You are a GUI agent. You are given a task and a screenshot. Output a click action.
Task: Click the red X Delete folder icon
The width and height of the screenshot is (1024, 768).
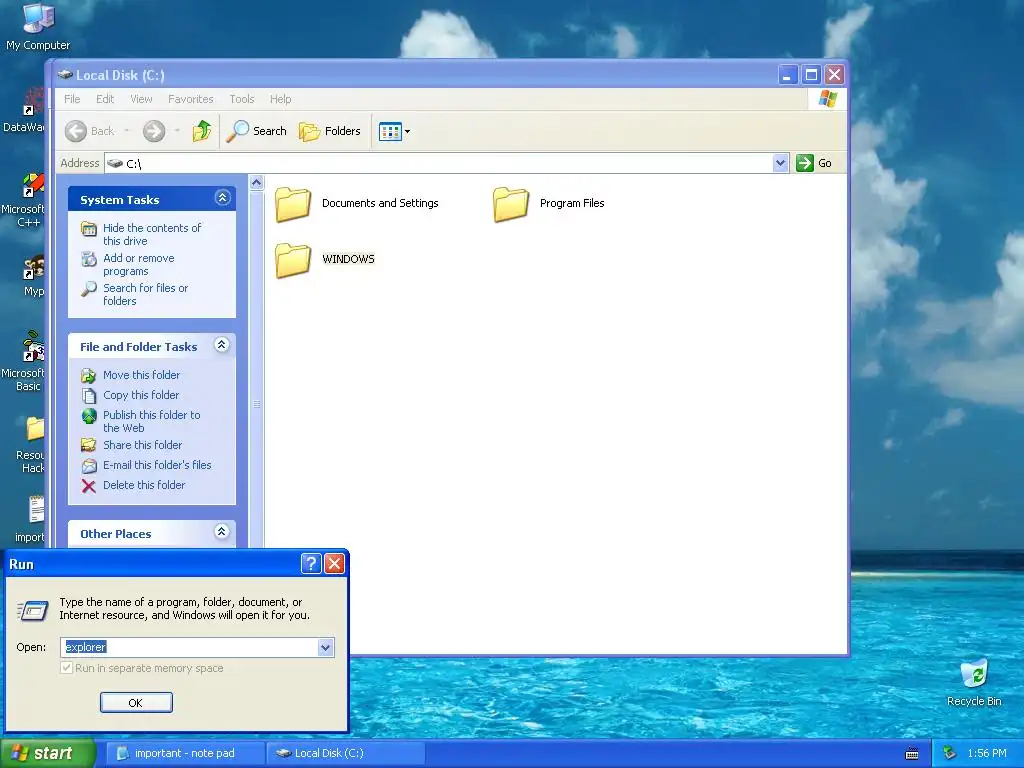pos(89,486)
